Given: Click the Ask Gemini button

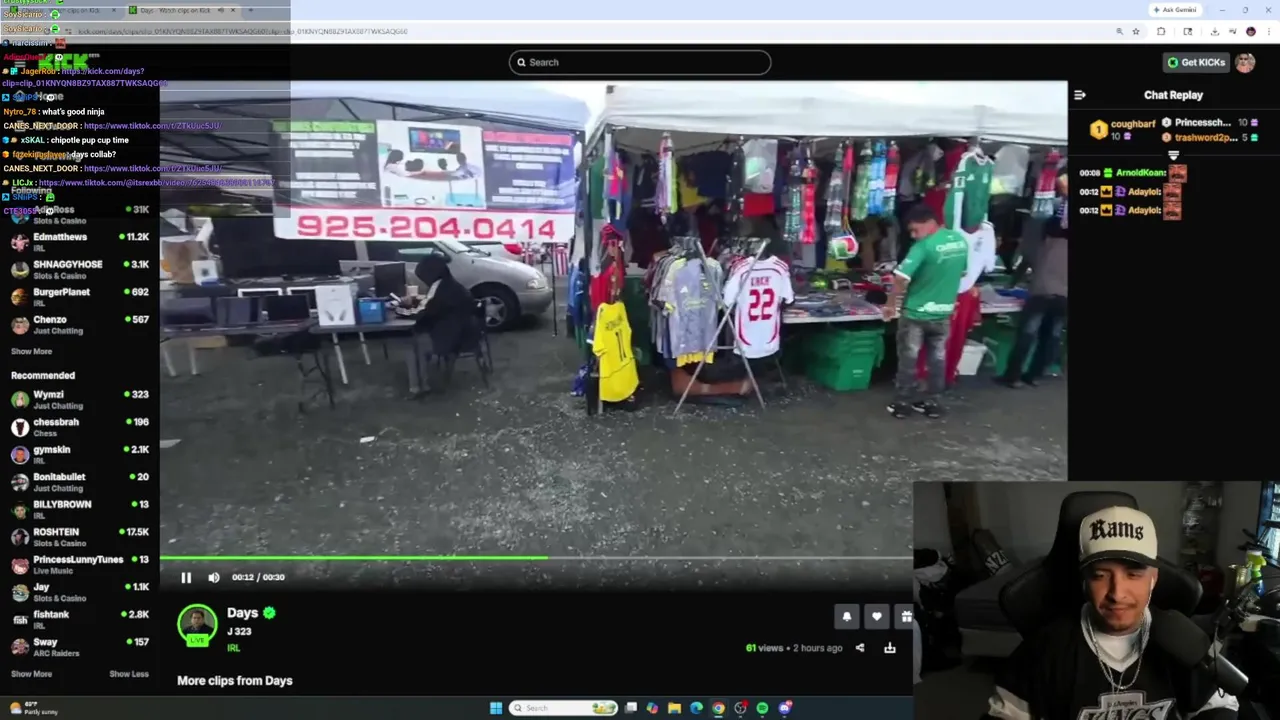Looking at the screenshot, I should 1175,10.
